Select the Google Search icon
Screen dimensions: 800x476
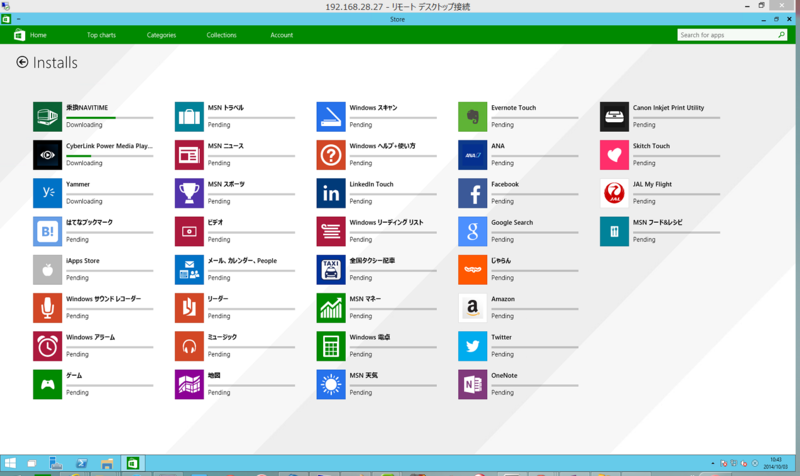472,232
